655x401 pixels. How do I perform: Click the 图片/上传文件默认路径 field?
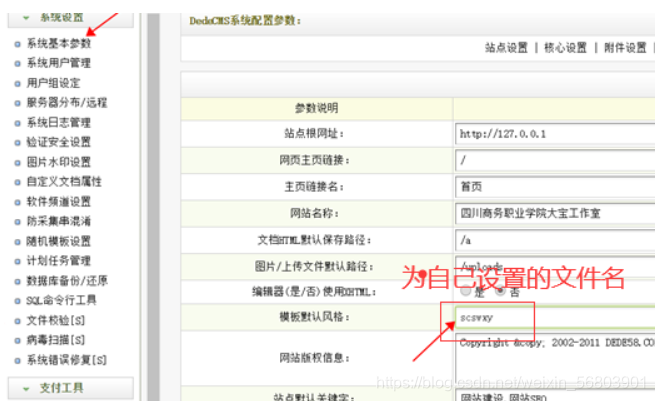click(555, 266)
